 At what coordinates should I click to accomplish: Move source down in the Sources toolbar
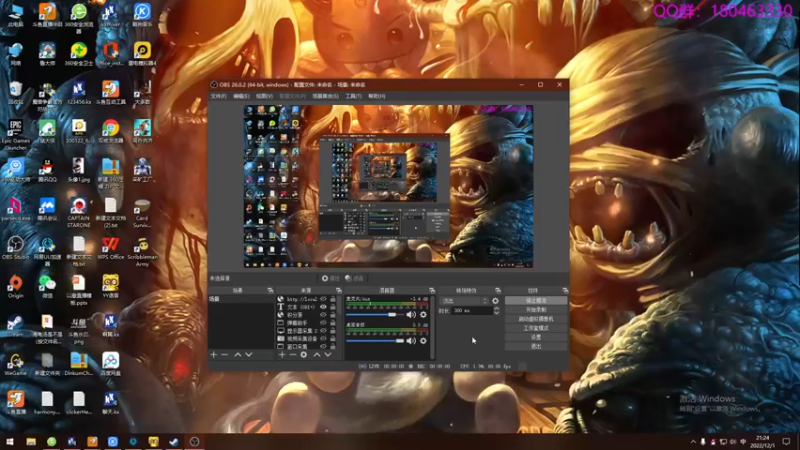[x=328, y=355]
